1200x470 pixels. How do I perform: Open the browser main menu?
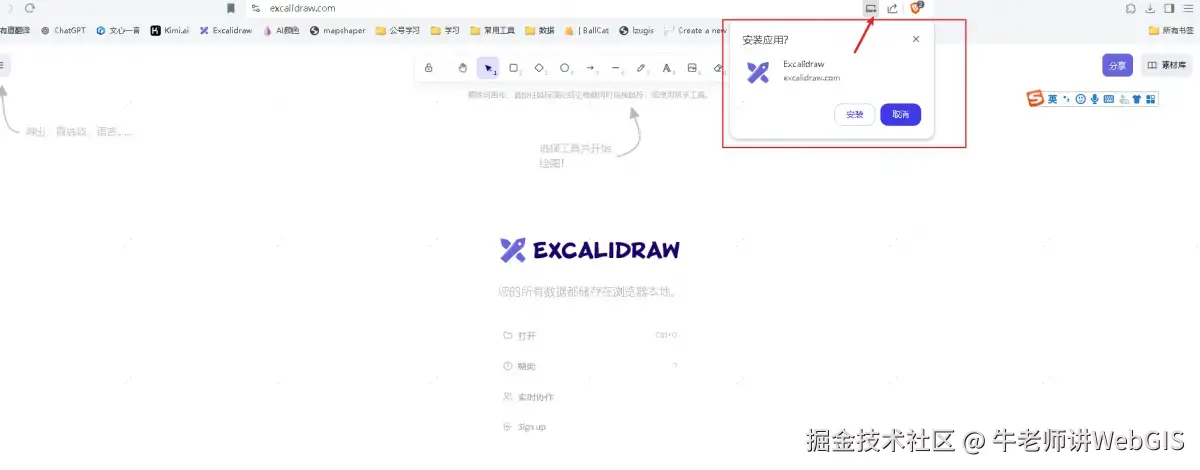pyautogui.click(x=1189, y=8)
